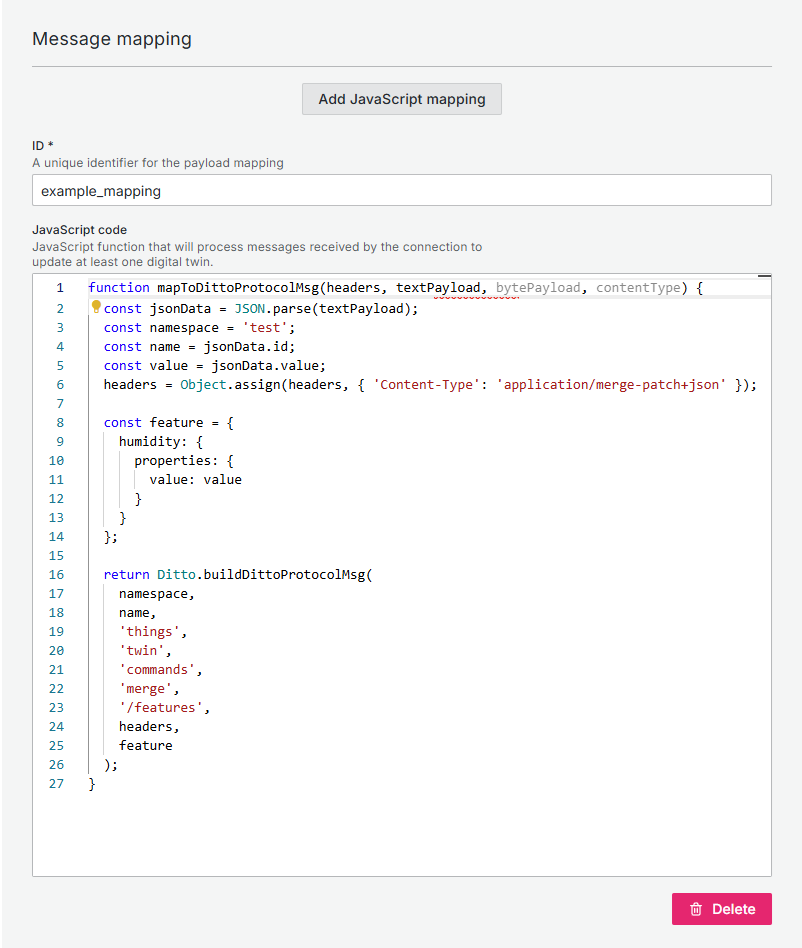Click the feature argument on line 25

click(x=146, y=745)
